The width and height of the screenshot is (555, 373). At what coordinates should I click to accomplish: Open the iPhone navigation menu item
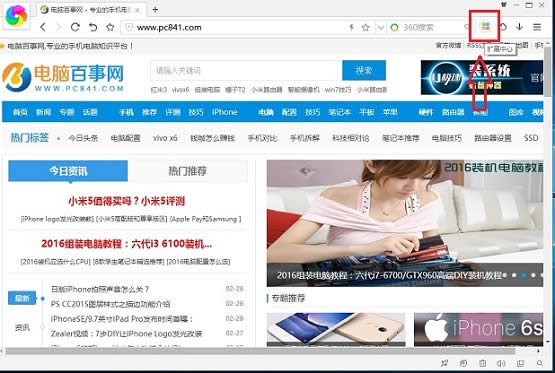click(x=224, y=112)
